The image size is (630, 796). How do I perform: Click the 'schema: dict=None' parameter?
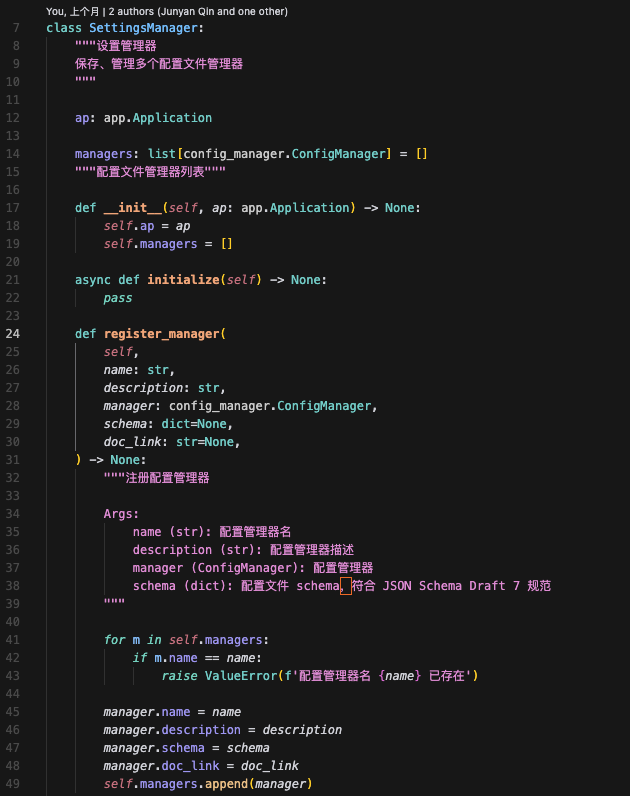point(167,424)
